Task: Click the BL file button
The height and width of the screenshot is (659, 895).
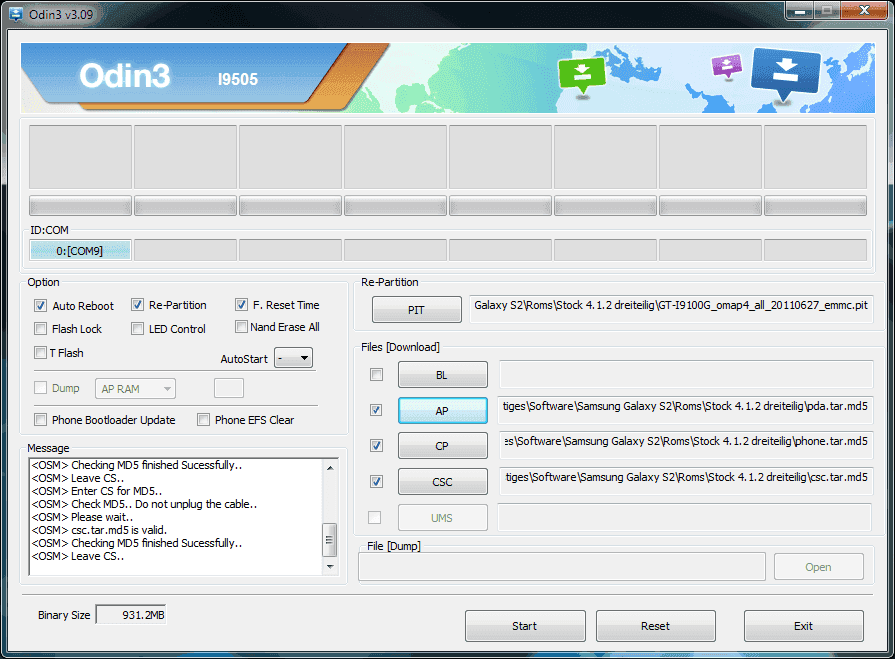Action: [442, 375]
